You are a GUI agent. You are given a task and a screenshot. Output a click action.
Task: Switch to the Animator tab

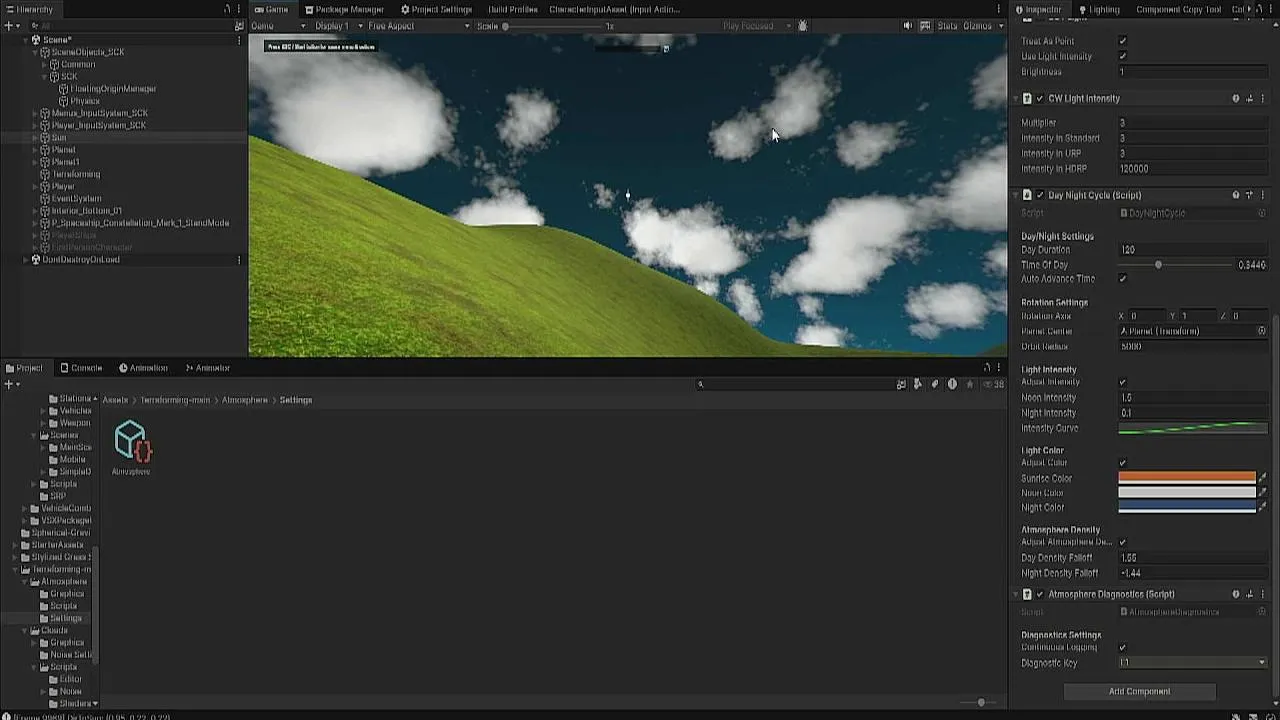tap(206, 368)
